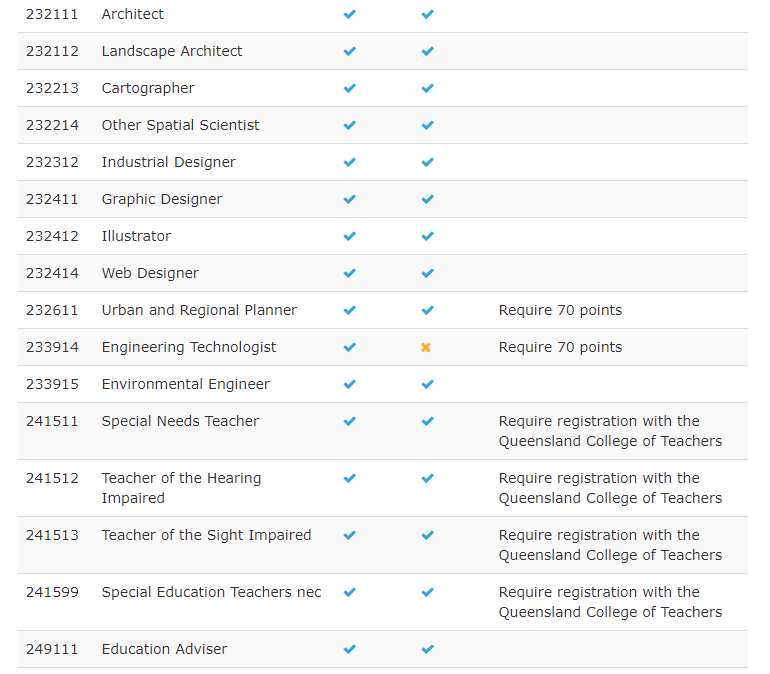Viewport: 770px width, 674px height.
Task: Click the Other Spatial Scientist occupation name
Action: coord(180,125)
